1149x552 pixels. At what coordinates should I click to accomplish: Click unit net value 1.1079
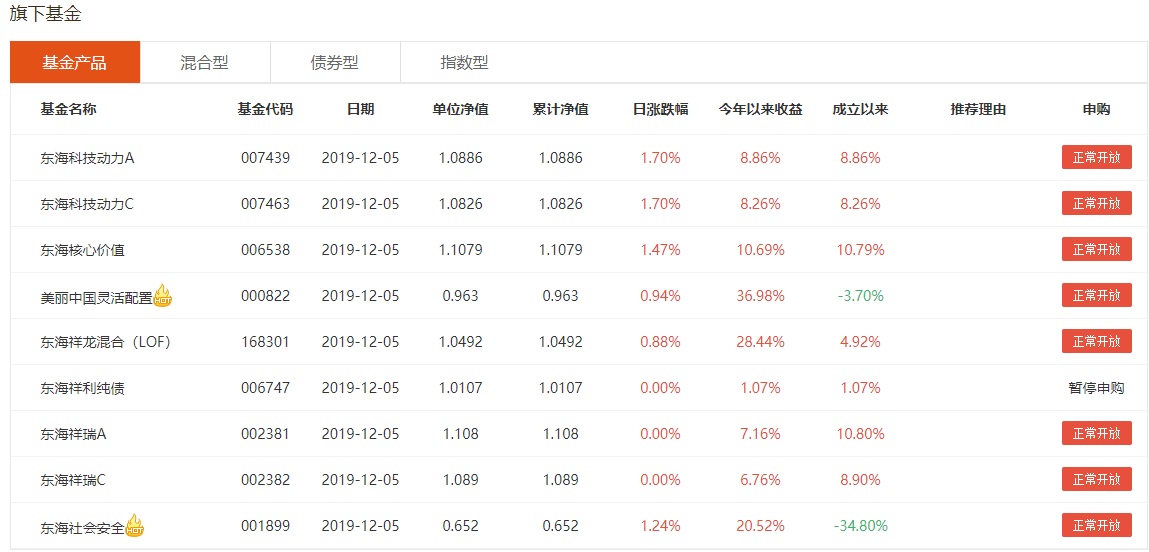pos(460,250)
